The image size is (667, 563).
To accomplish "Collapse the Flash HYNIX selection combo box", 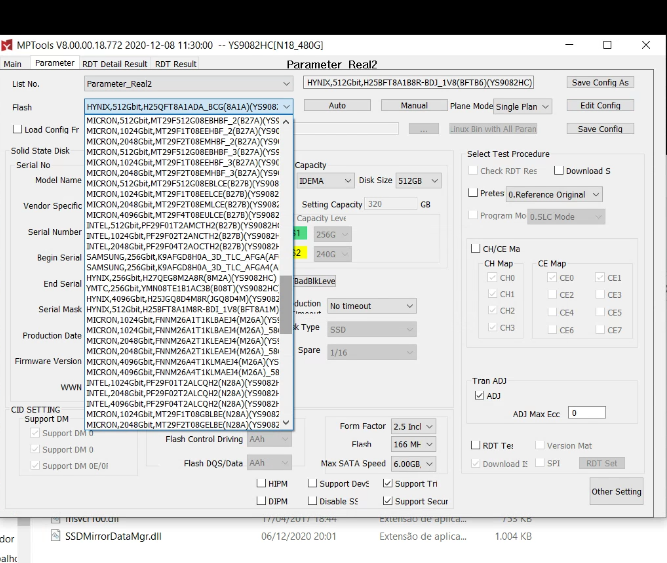I will click(x=188, y=106).
